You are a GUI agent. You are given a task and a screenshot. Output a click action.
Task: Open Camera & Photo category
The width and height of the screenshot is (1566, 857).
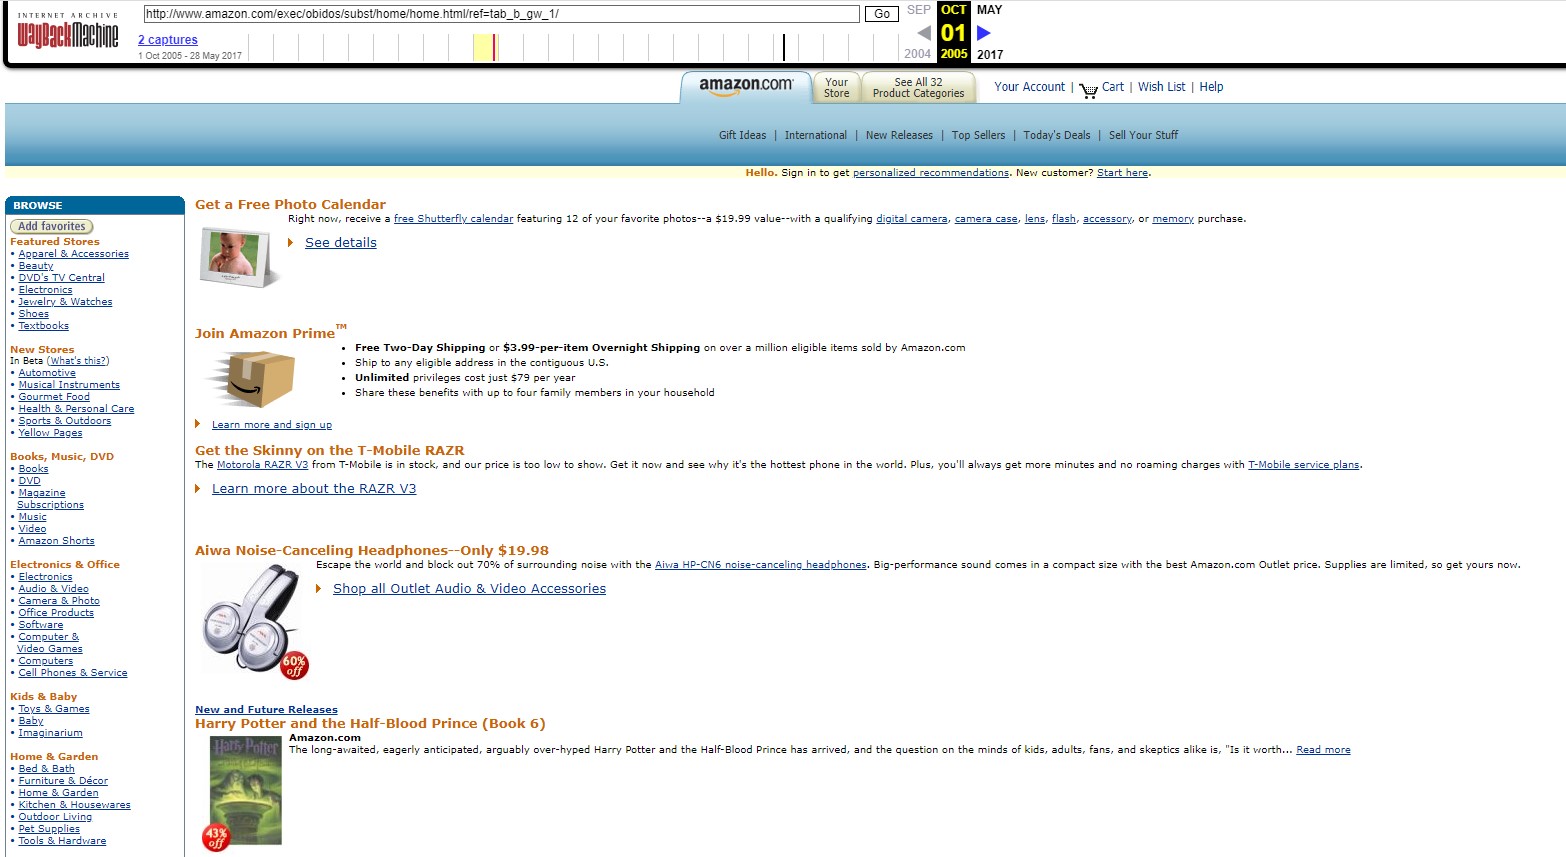59,601
